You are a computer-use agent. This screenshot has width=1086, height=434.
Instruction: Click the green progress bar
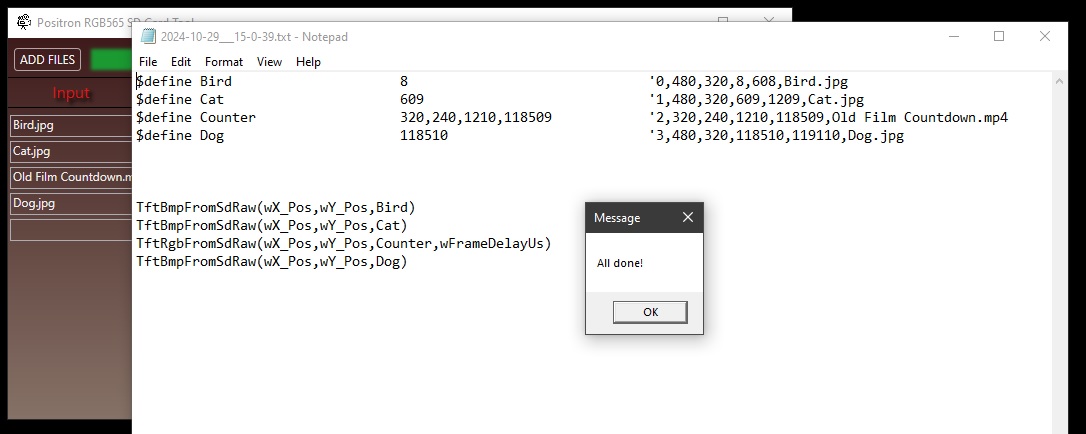point(110,60)
